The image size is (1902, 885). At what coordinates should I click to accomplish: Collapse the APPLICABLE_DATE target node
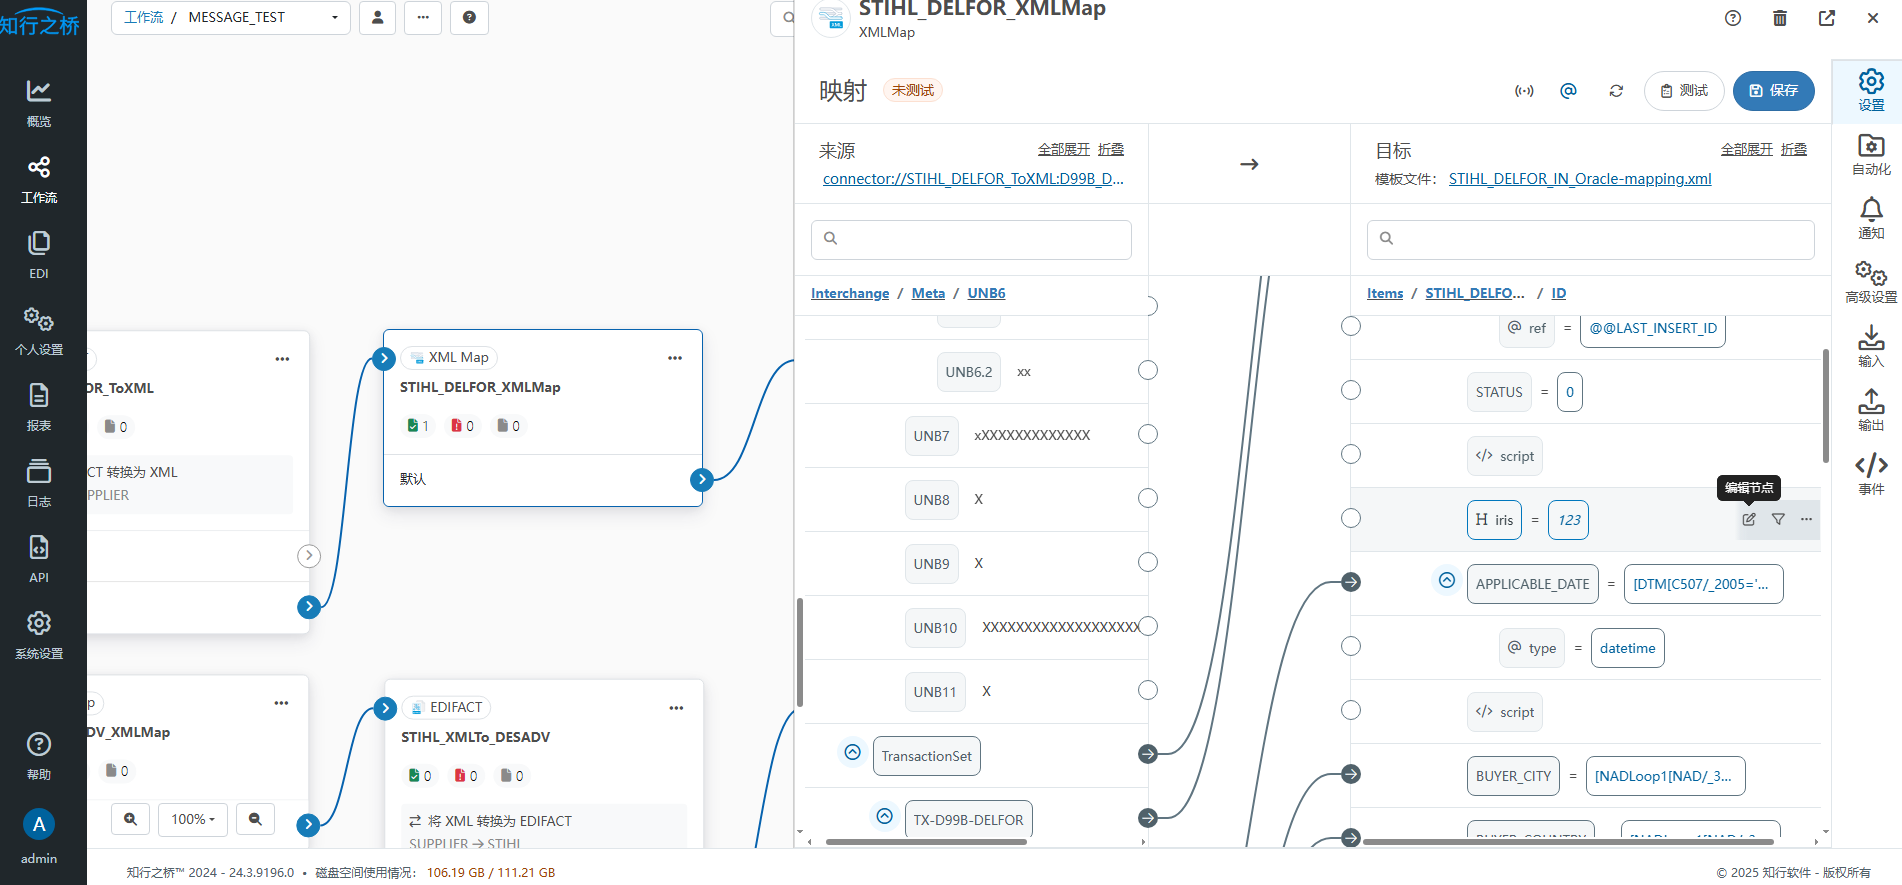pos(1446,580)
